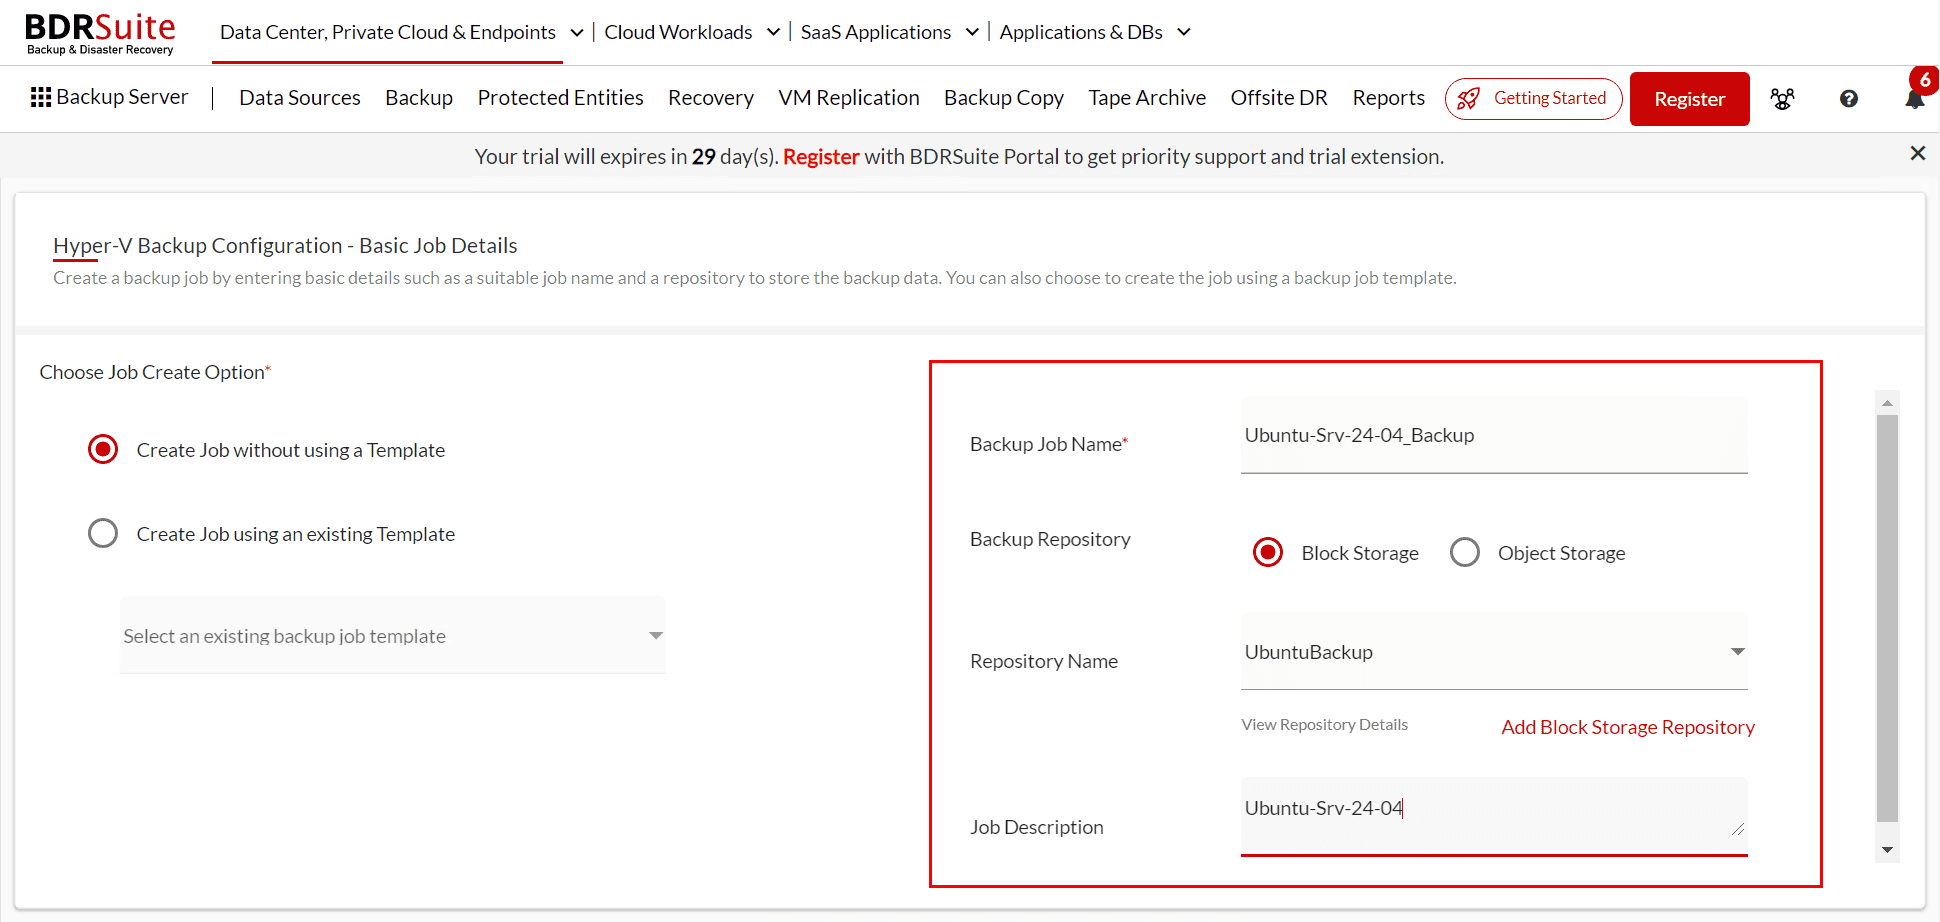The width and height of the screenshot is (1940, 922).
Task: Open the user management people icon
Action: tap(1782, 99)
